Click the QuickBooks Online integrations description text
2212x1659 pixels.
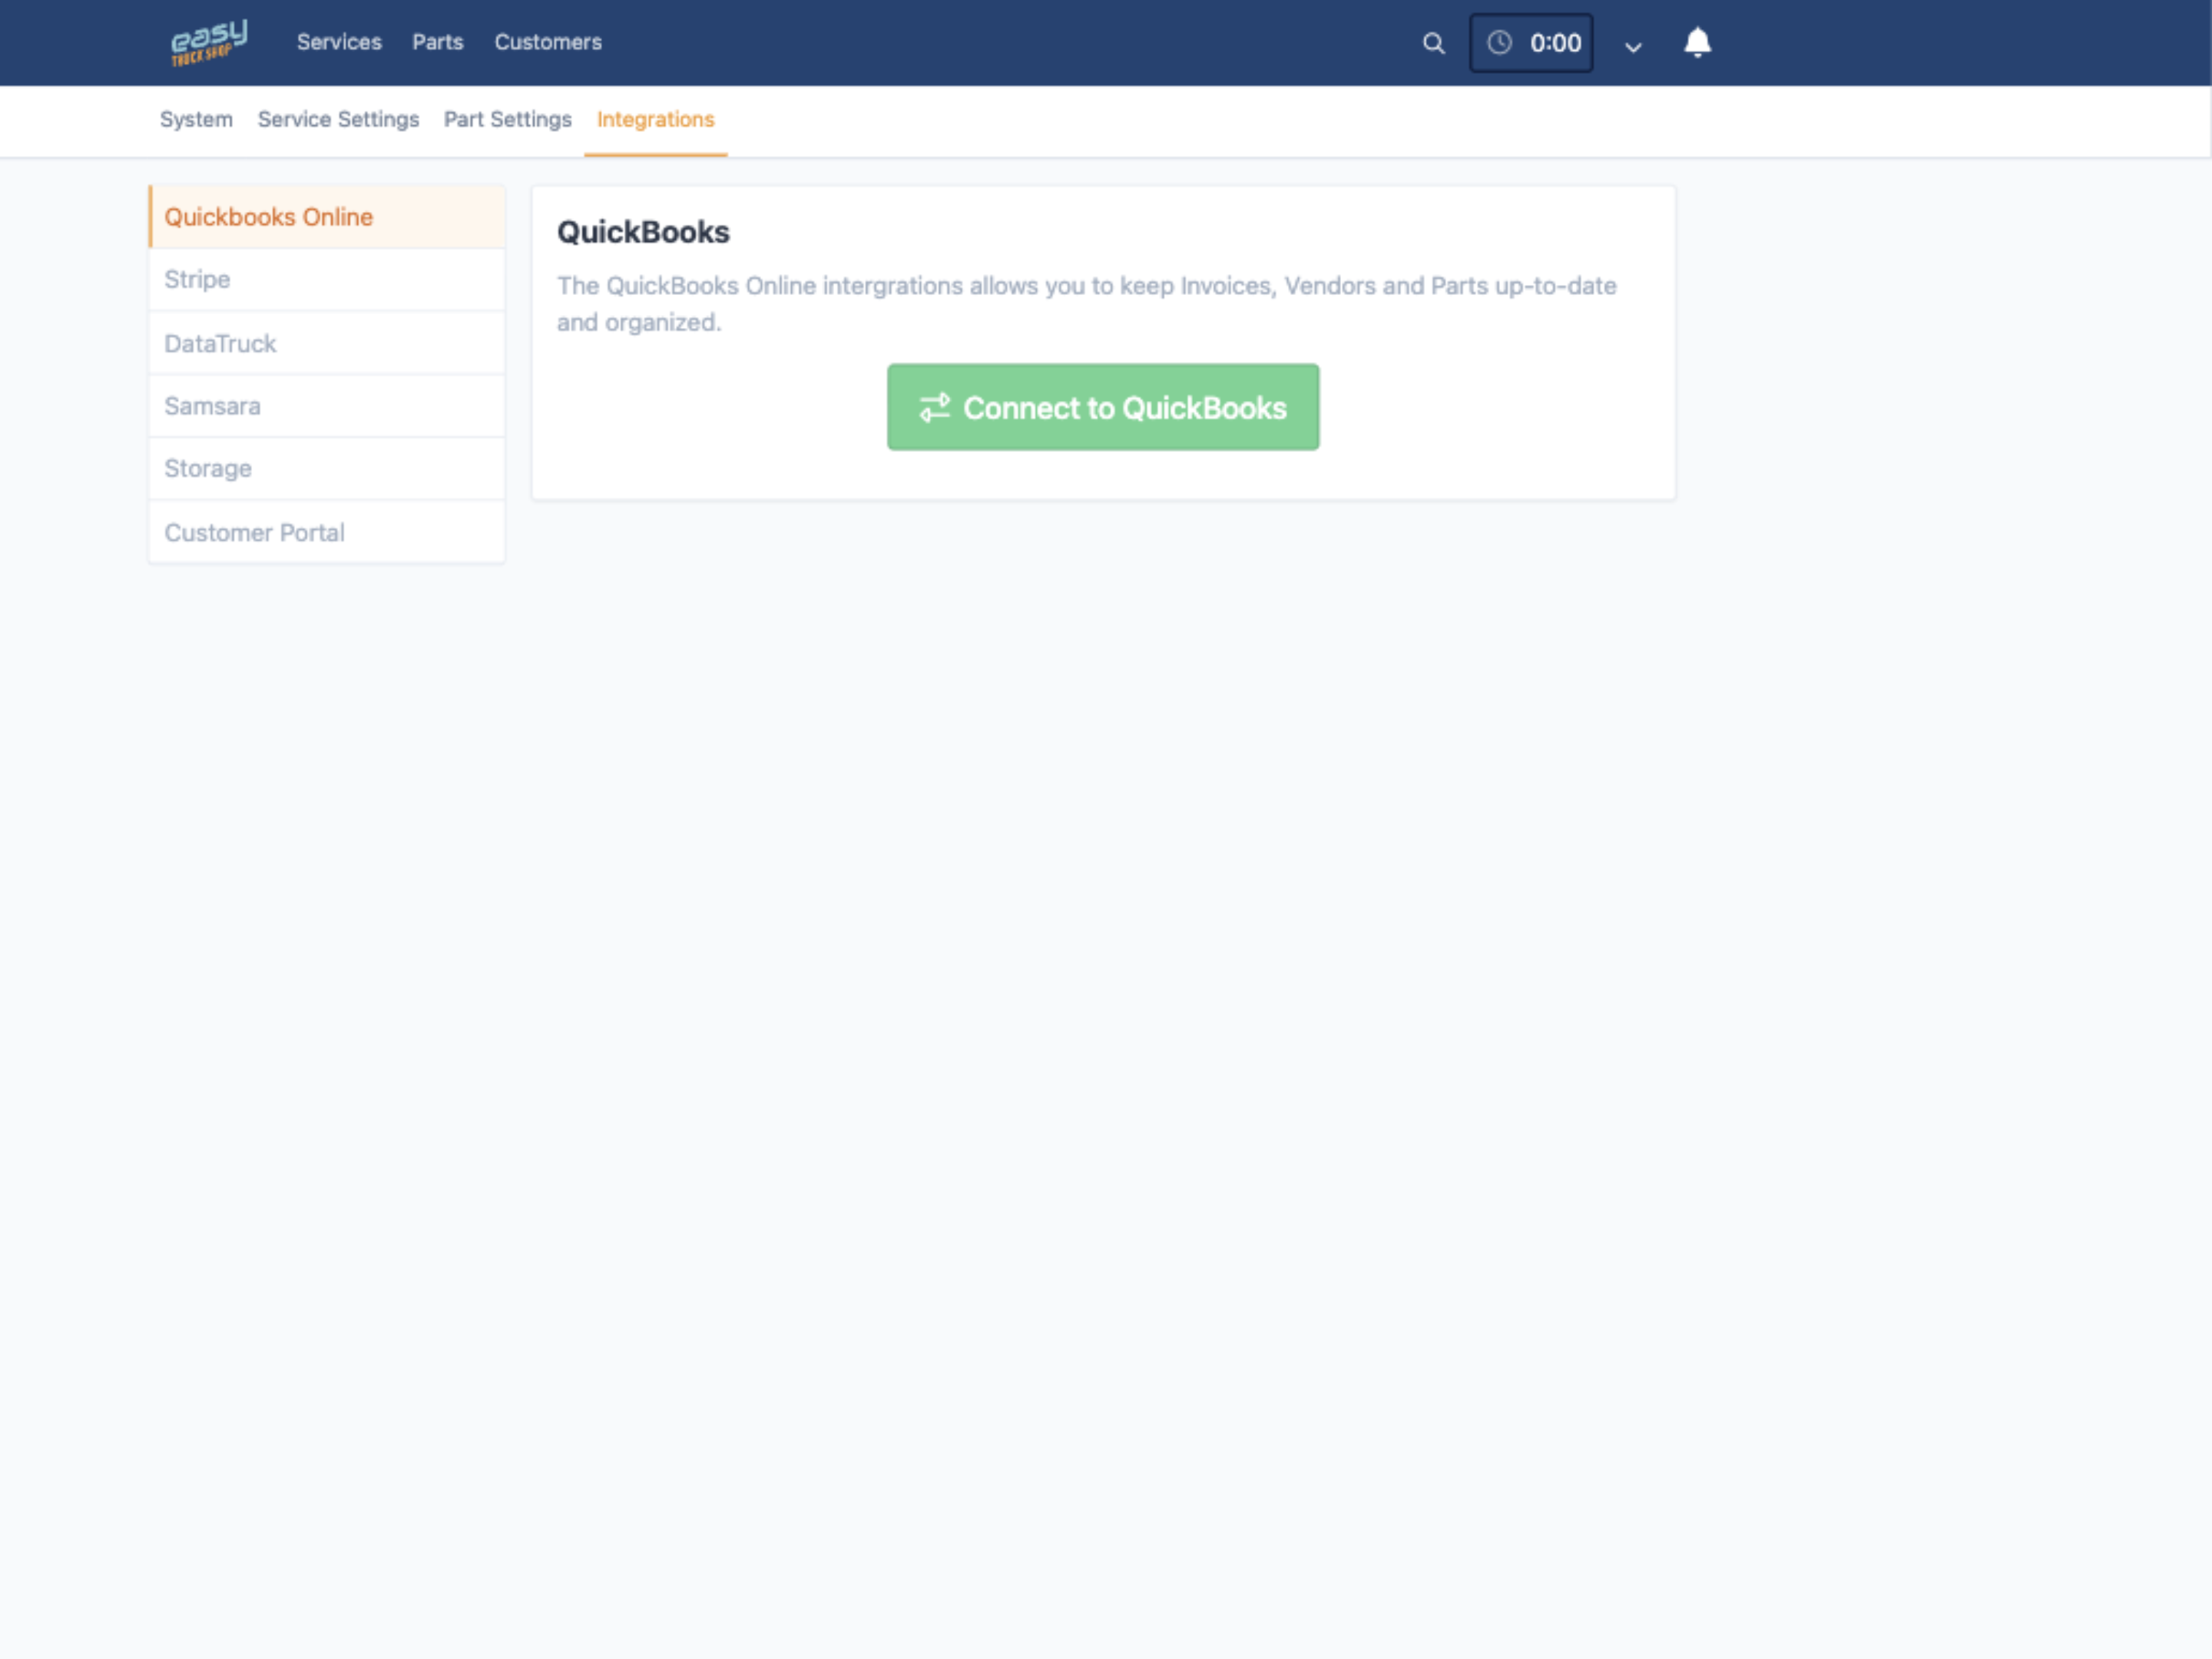(1086, 304)
